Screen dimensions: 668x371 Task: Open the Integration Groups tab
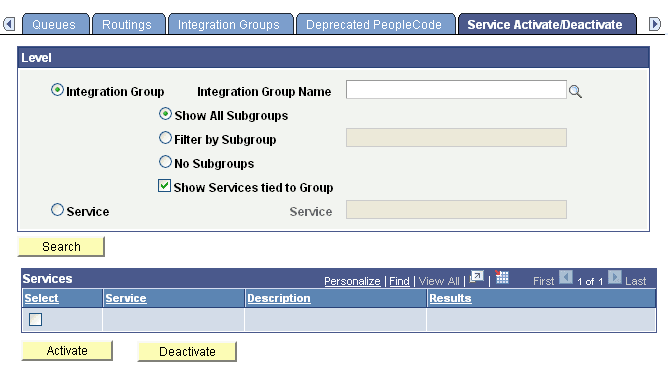(230, 24)
